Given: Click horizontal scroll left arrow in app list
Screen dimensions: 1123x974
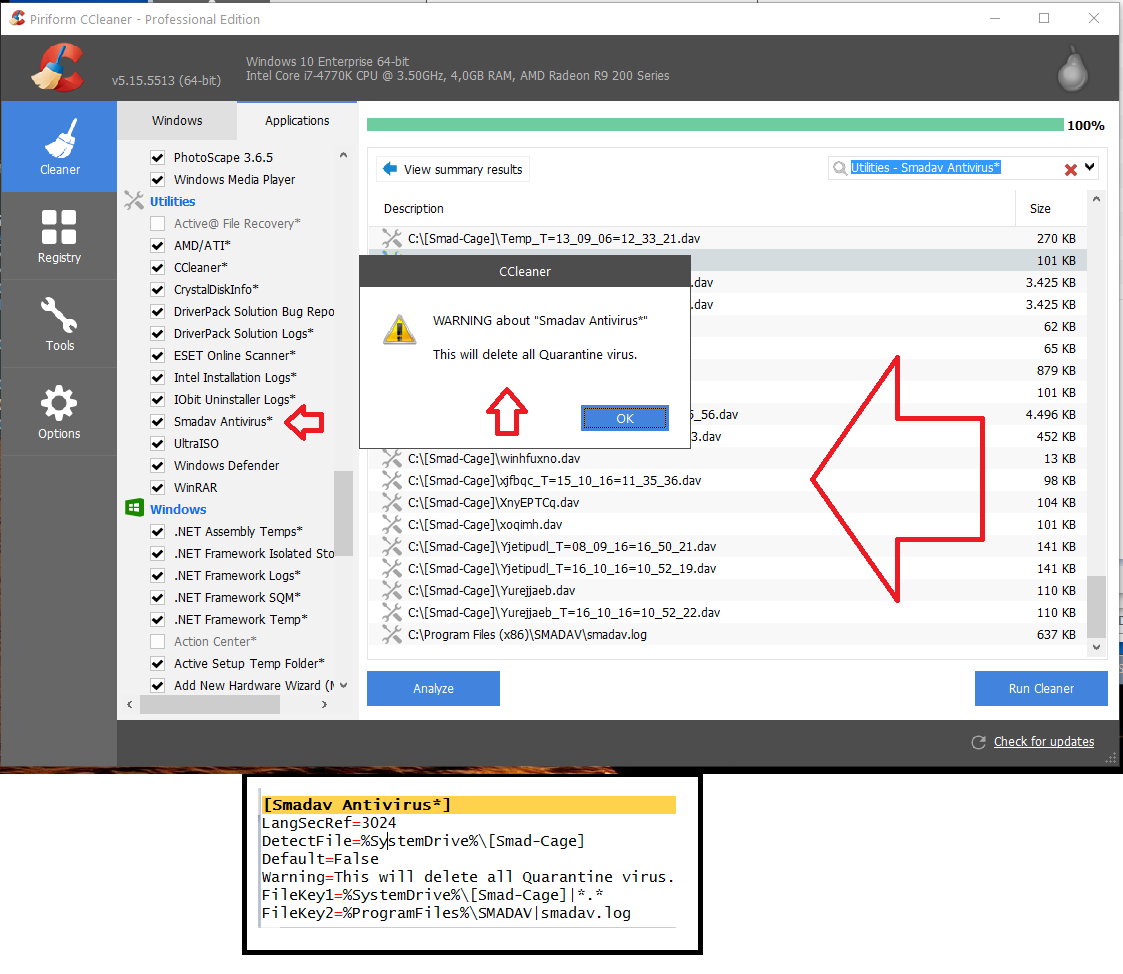Looking at the screenshot, I should 130,705.
